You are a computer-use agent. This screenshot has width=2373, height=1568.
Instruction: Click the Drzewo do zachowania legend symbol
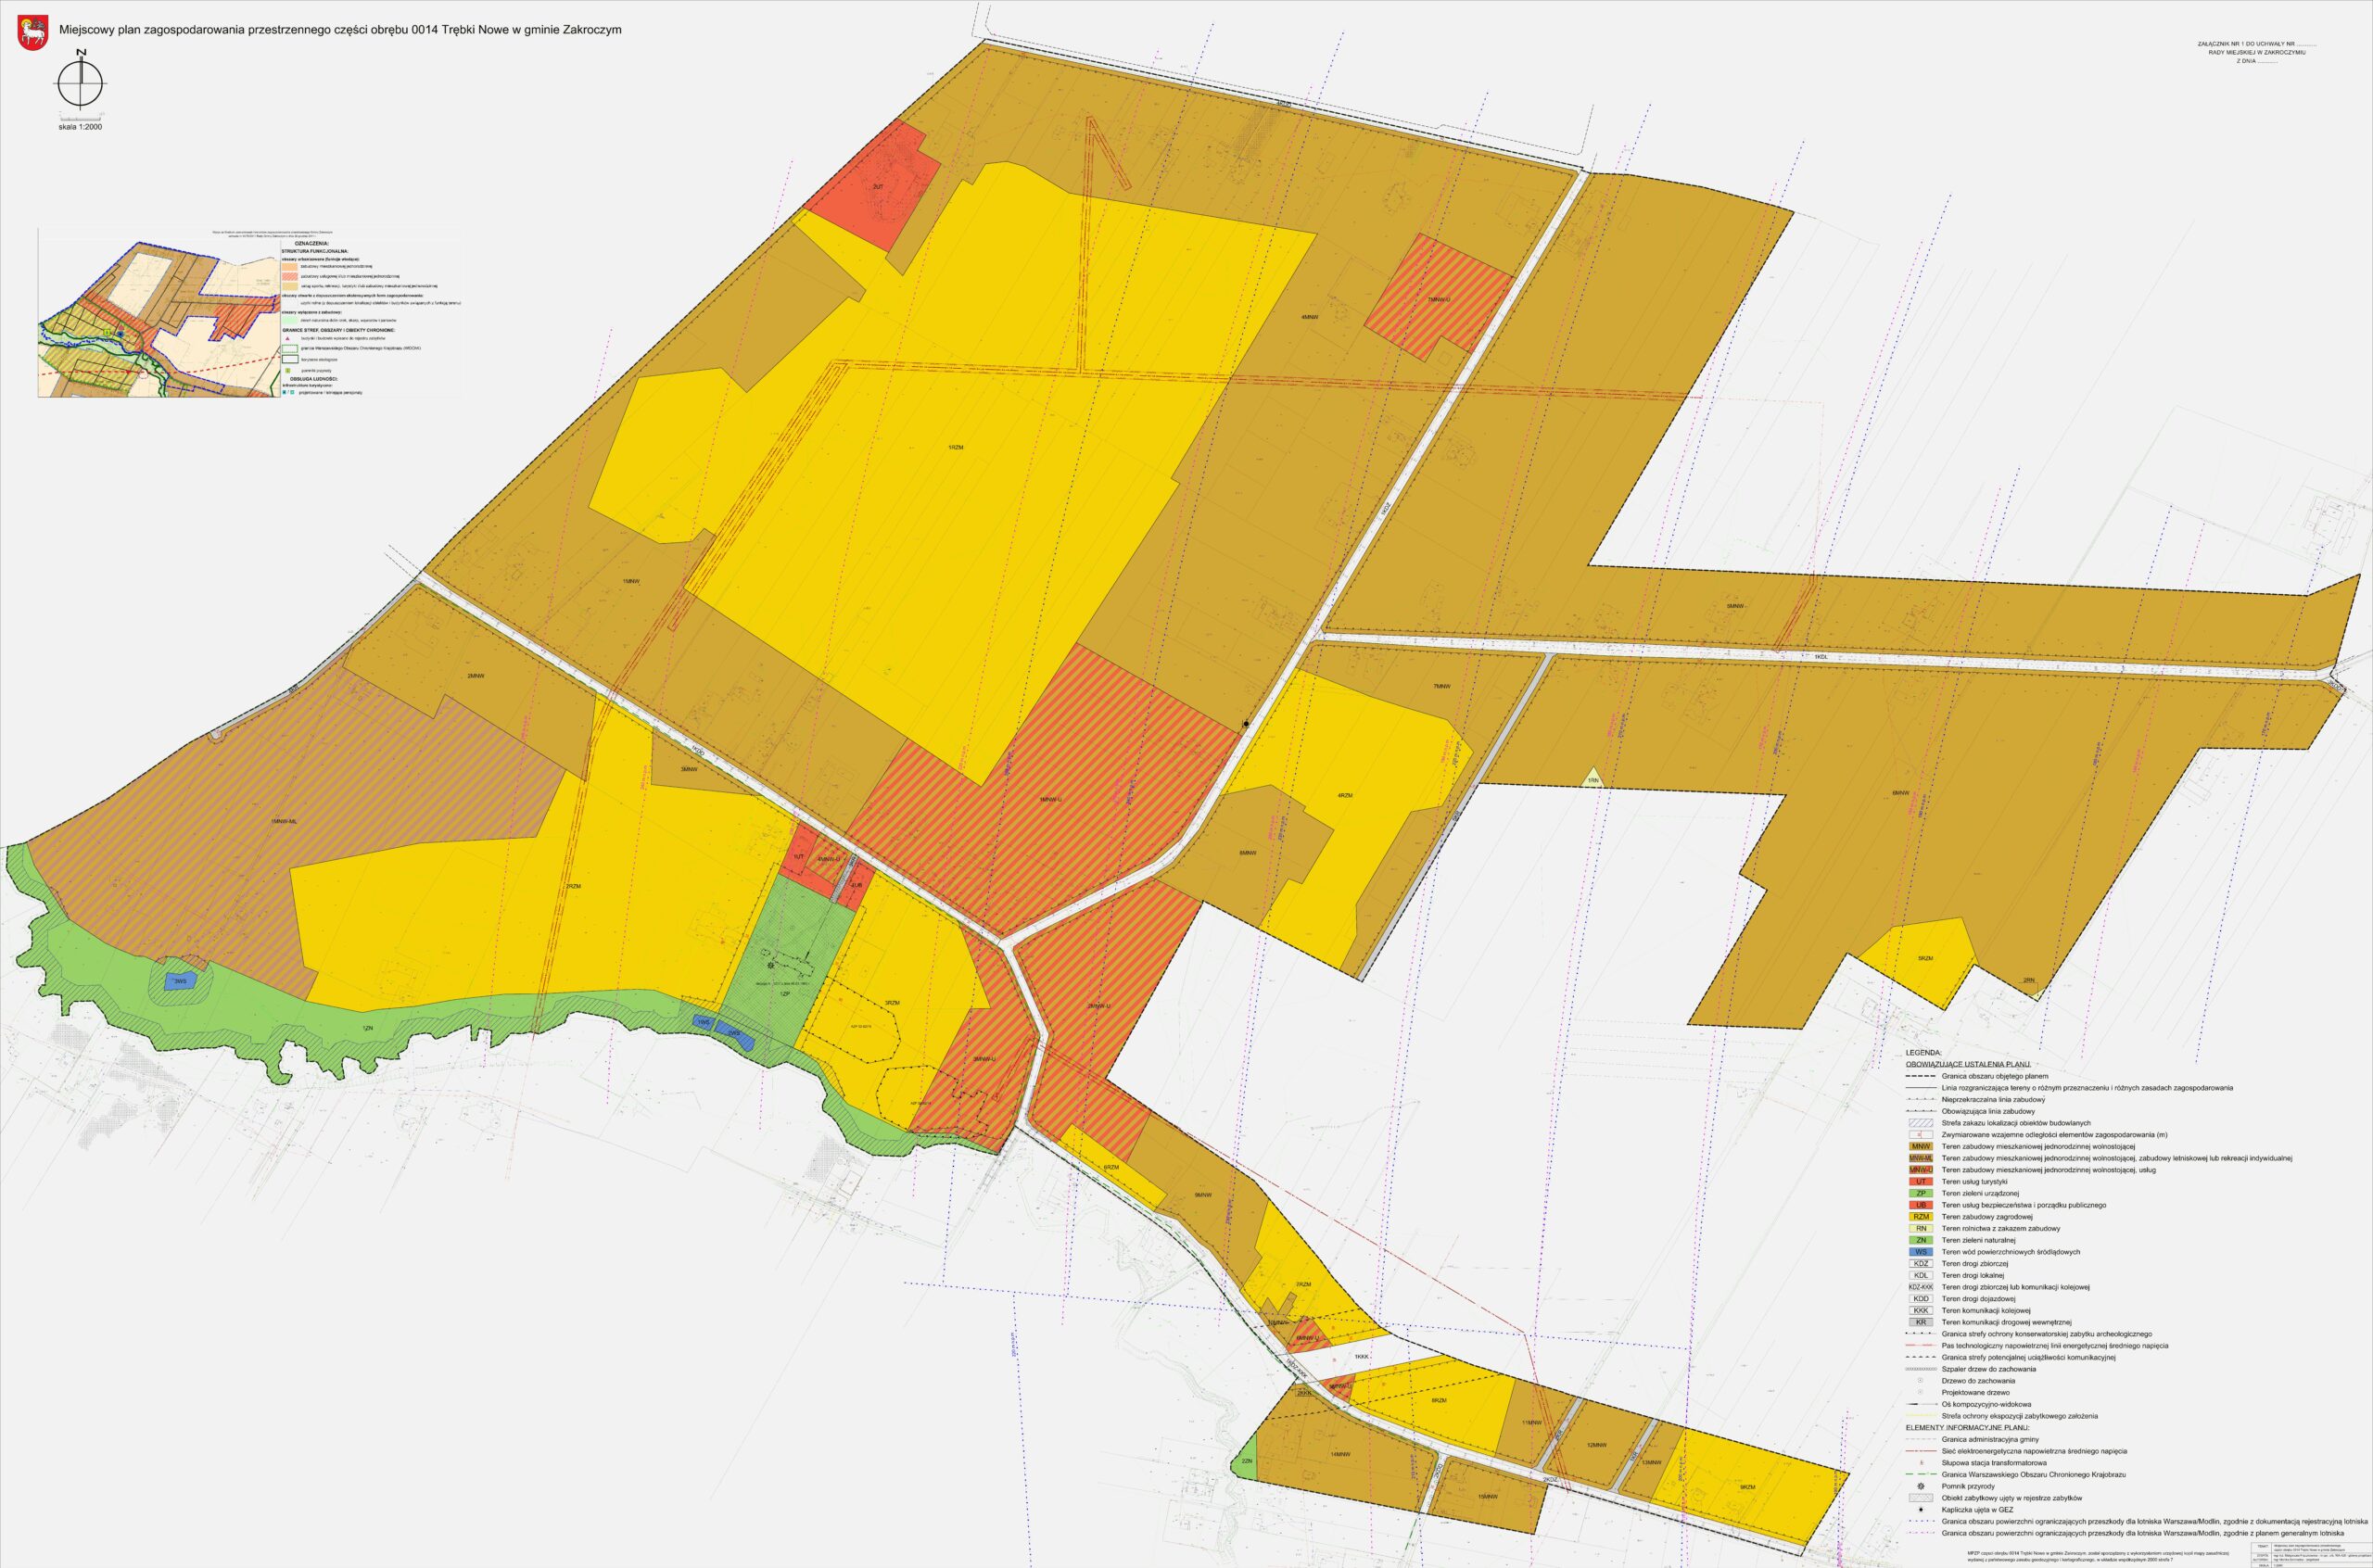(x=1920, y=1381)
